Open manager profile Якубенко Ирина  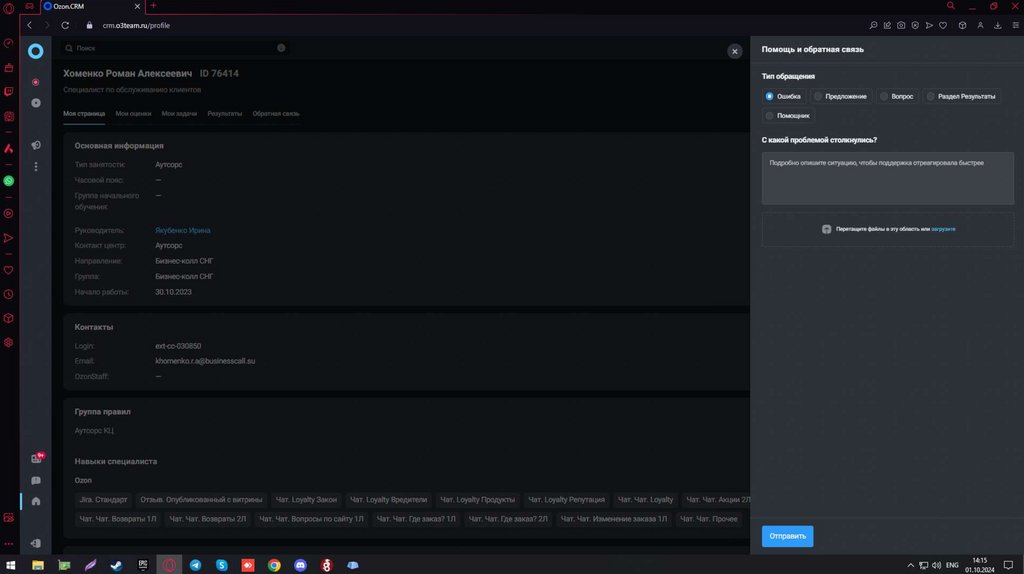tap(183, 231)
